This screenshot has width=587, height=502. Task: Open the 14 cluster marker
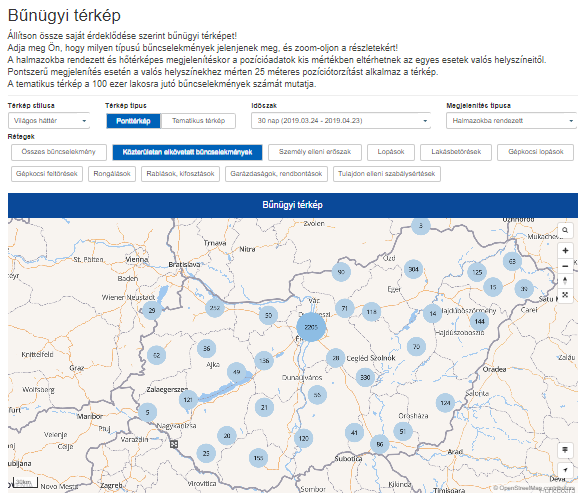(433, 313)
